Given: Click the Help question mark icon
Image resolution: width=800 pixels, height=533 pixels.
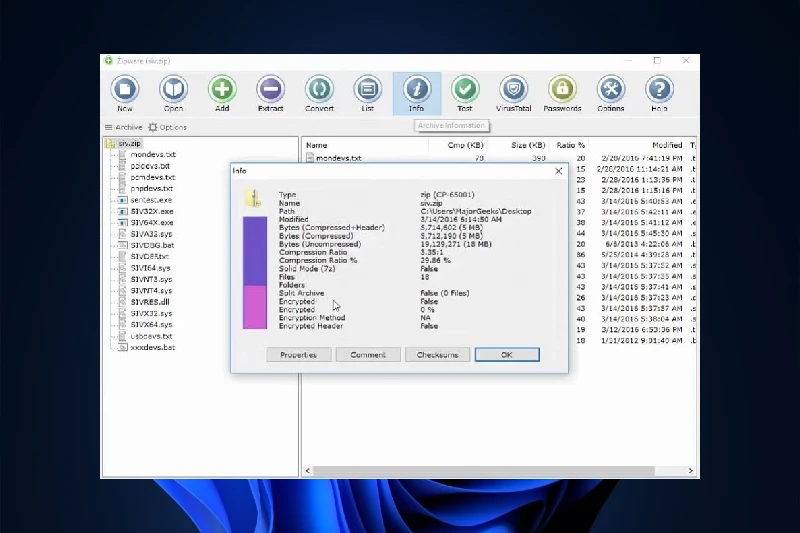Looking at the screenshot, I should (659, 89).
